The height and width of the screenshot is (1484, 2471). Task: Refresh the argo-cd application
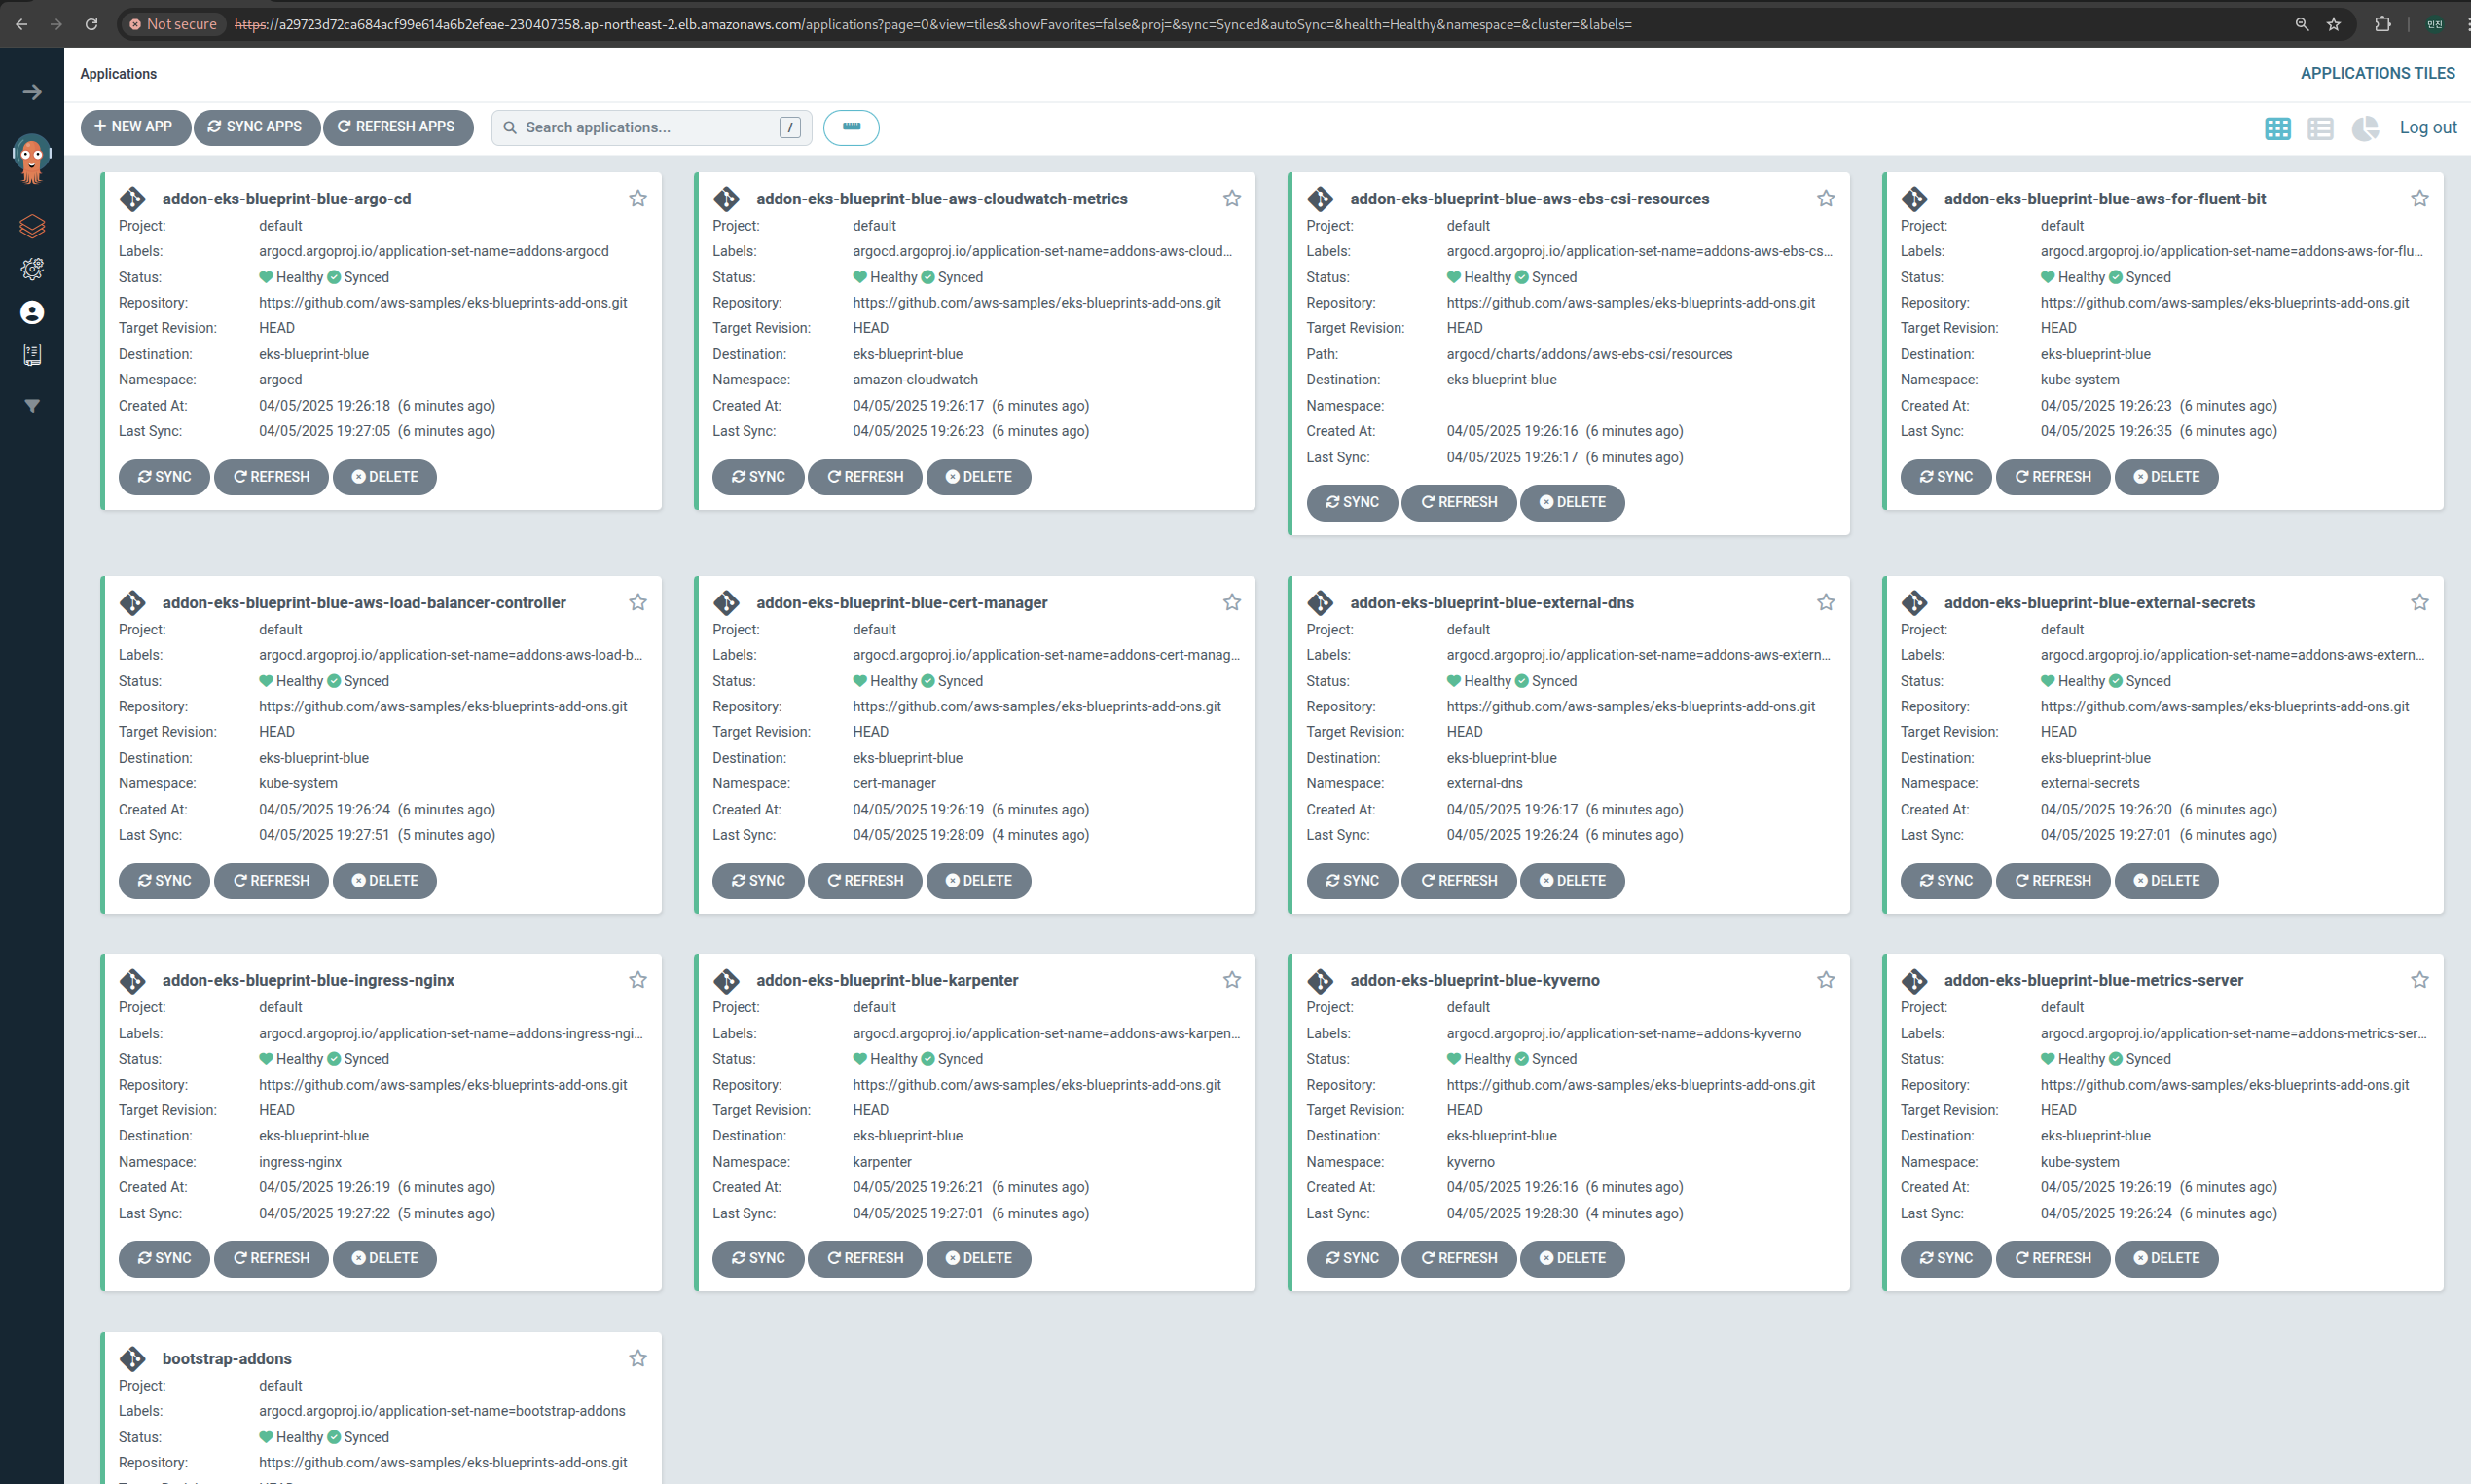coord(271,477)
